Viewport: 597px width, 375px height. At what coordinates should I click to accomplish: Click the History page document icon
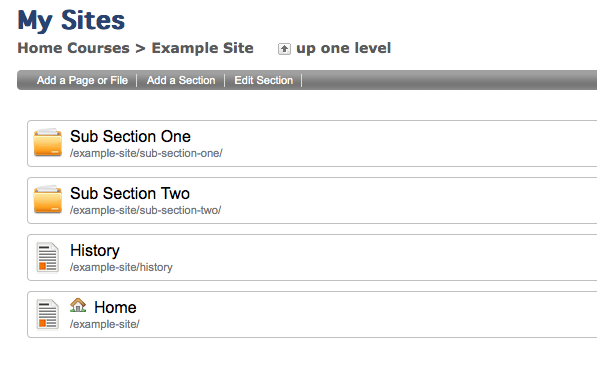pyautogui.click(x=48, y=257)
